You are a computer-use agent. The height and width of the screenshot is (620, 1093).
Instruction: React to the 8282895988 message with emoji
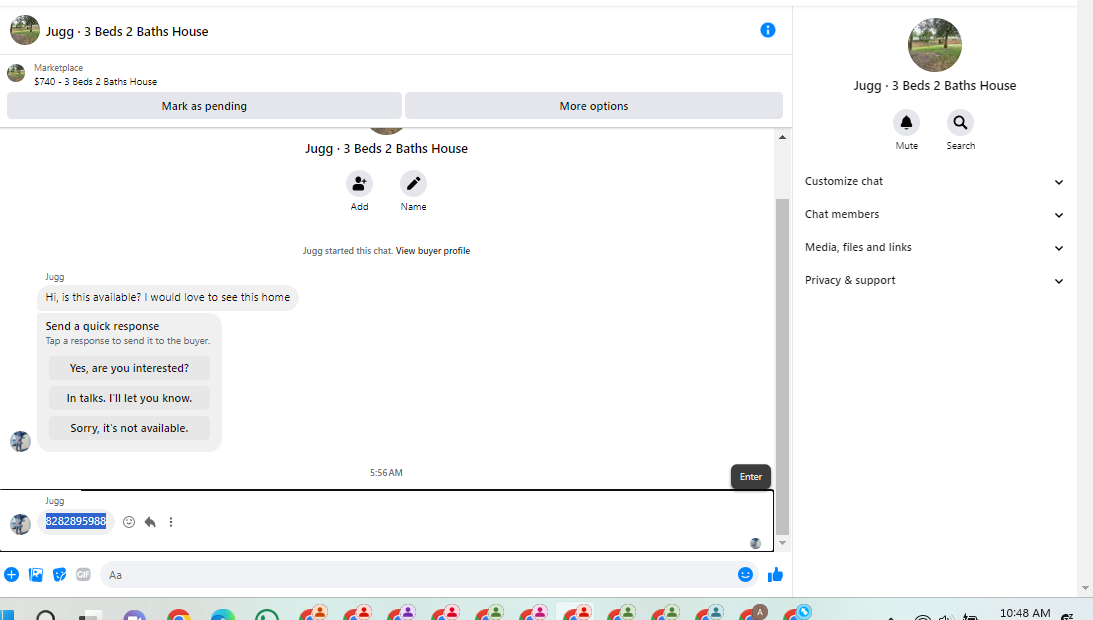(x=129, y=522)
